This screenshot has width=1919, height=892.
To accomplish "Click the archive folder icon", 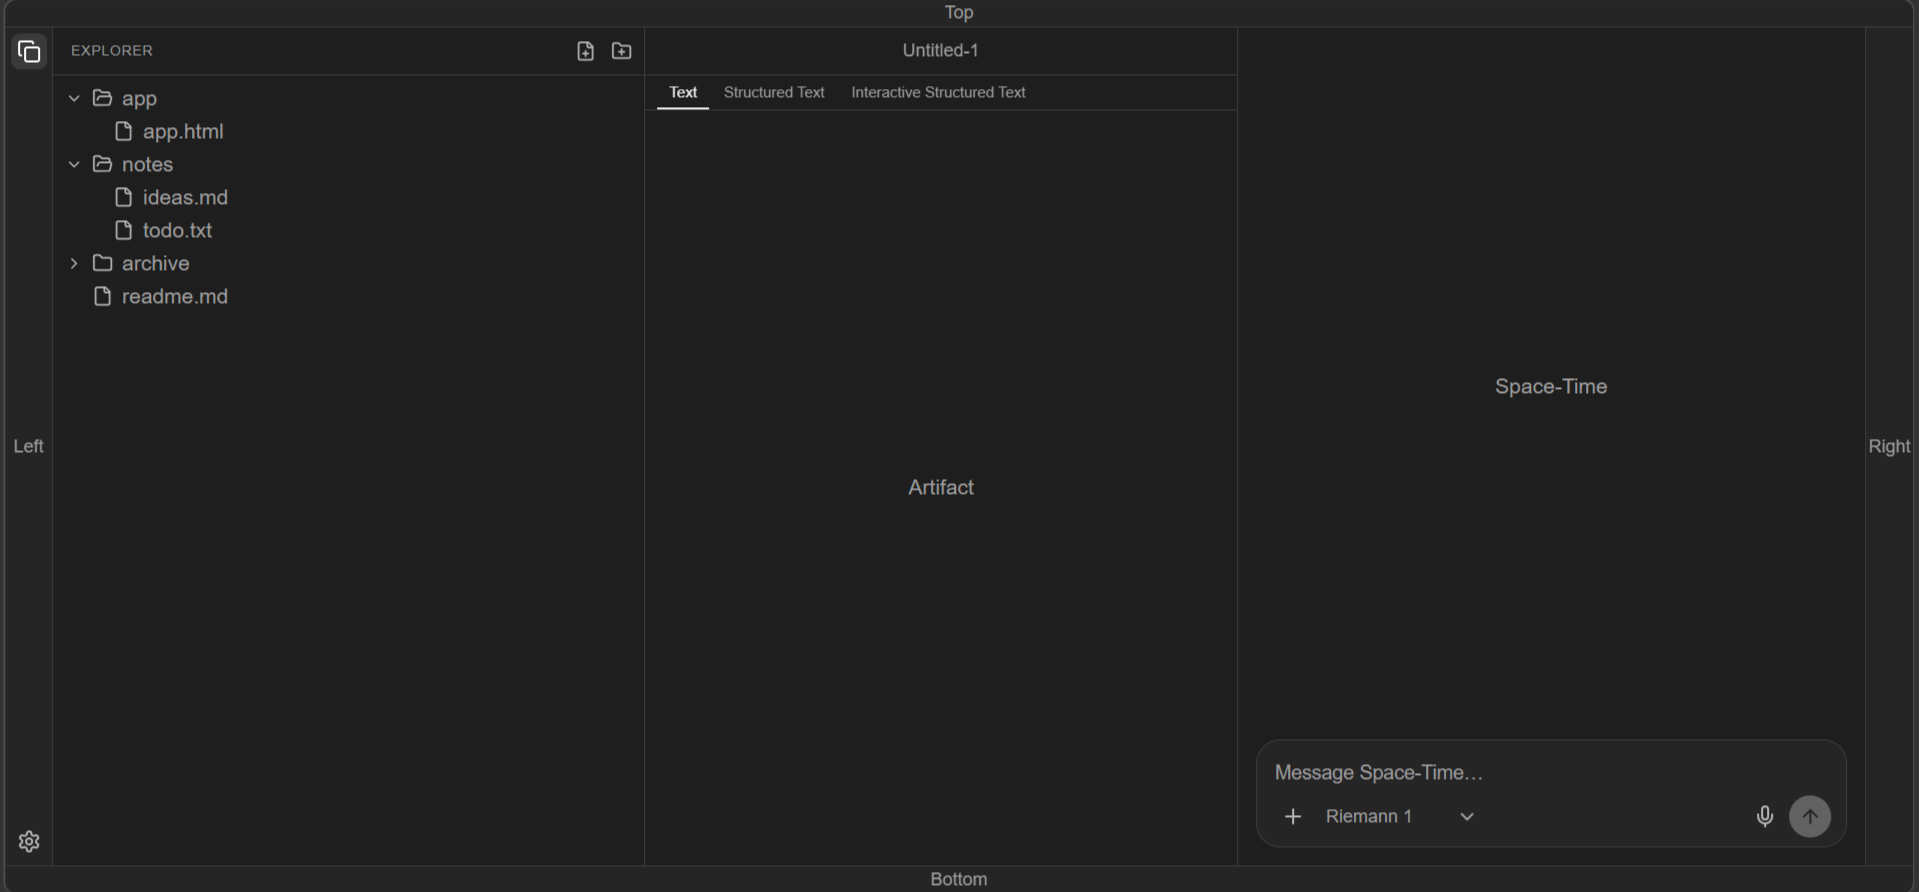I will coord(102,263).
